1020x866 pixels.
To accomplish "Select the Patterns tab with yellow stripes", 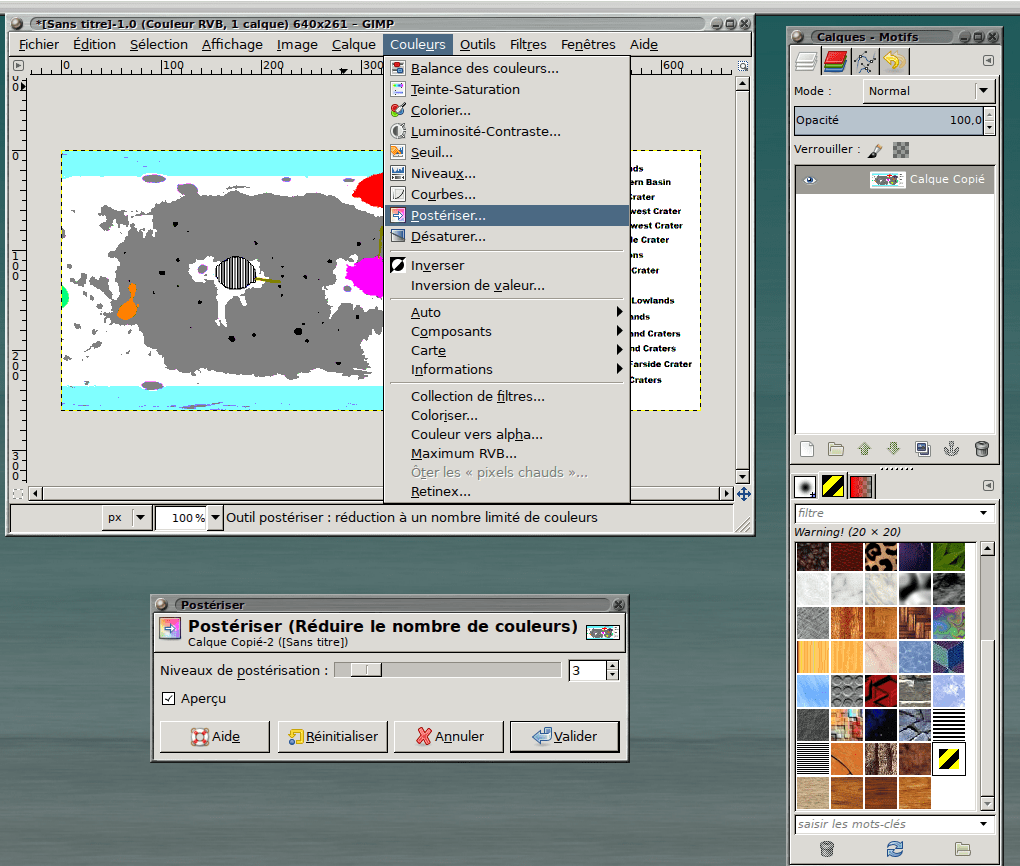I will (x=833, y=486).
